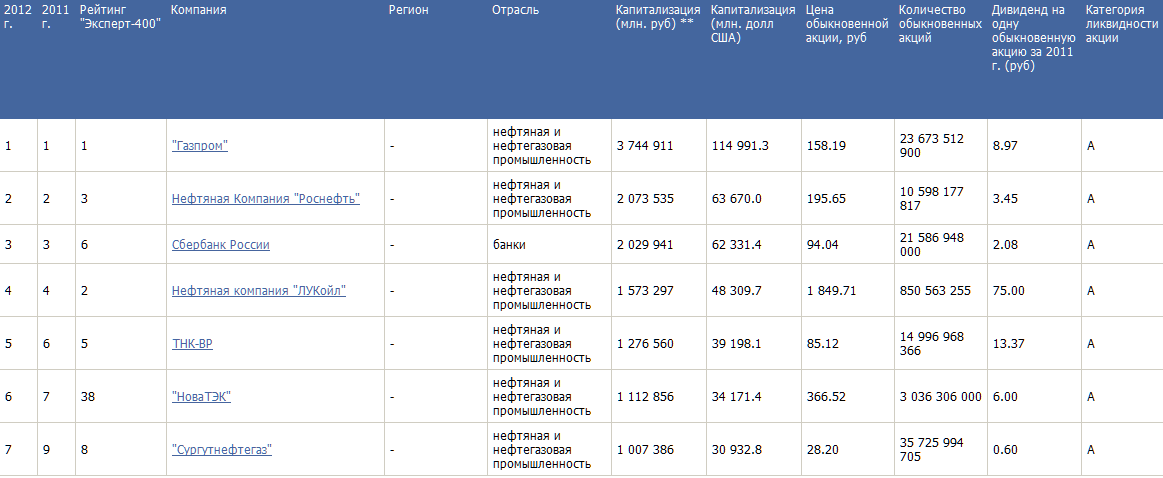Click the Отрасль column header
Image resolution: width=1163 pixels, height=478 pixels.
(515, 10)
